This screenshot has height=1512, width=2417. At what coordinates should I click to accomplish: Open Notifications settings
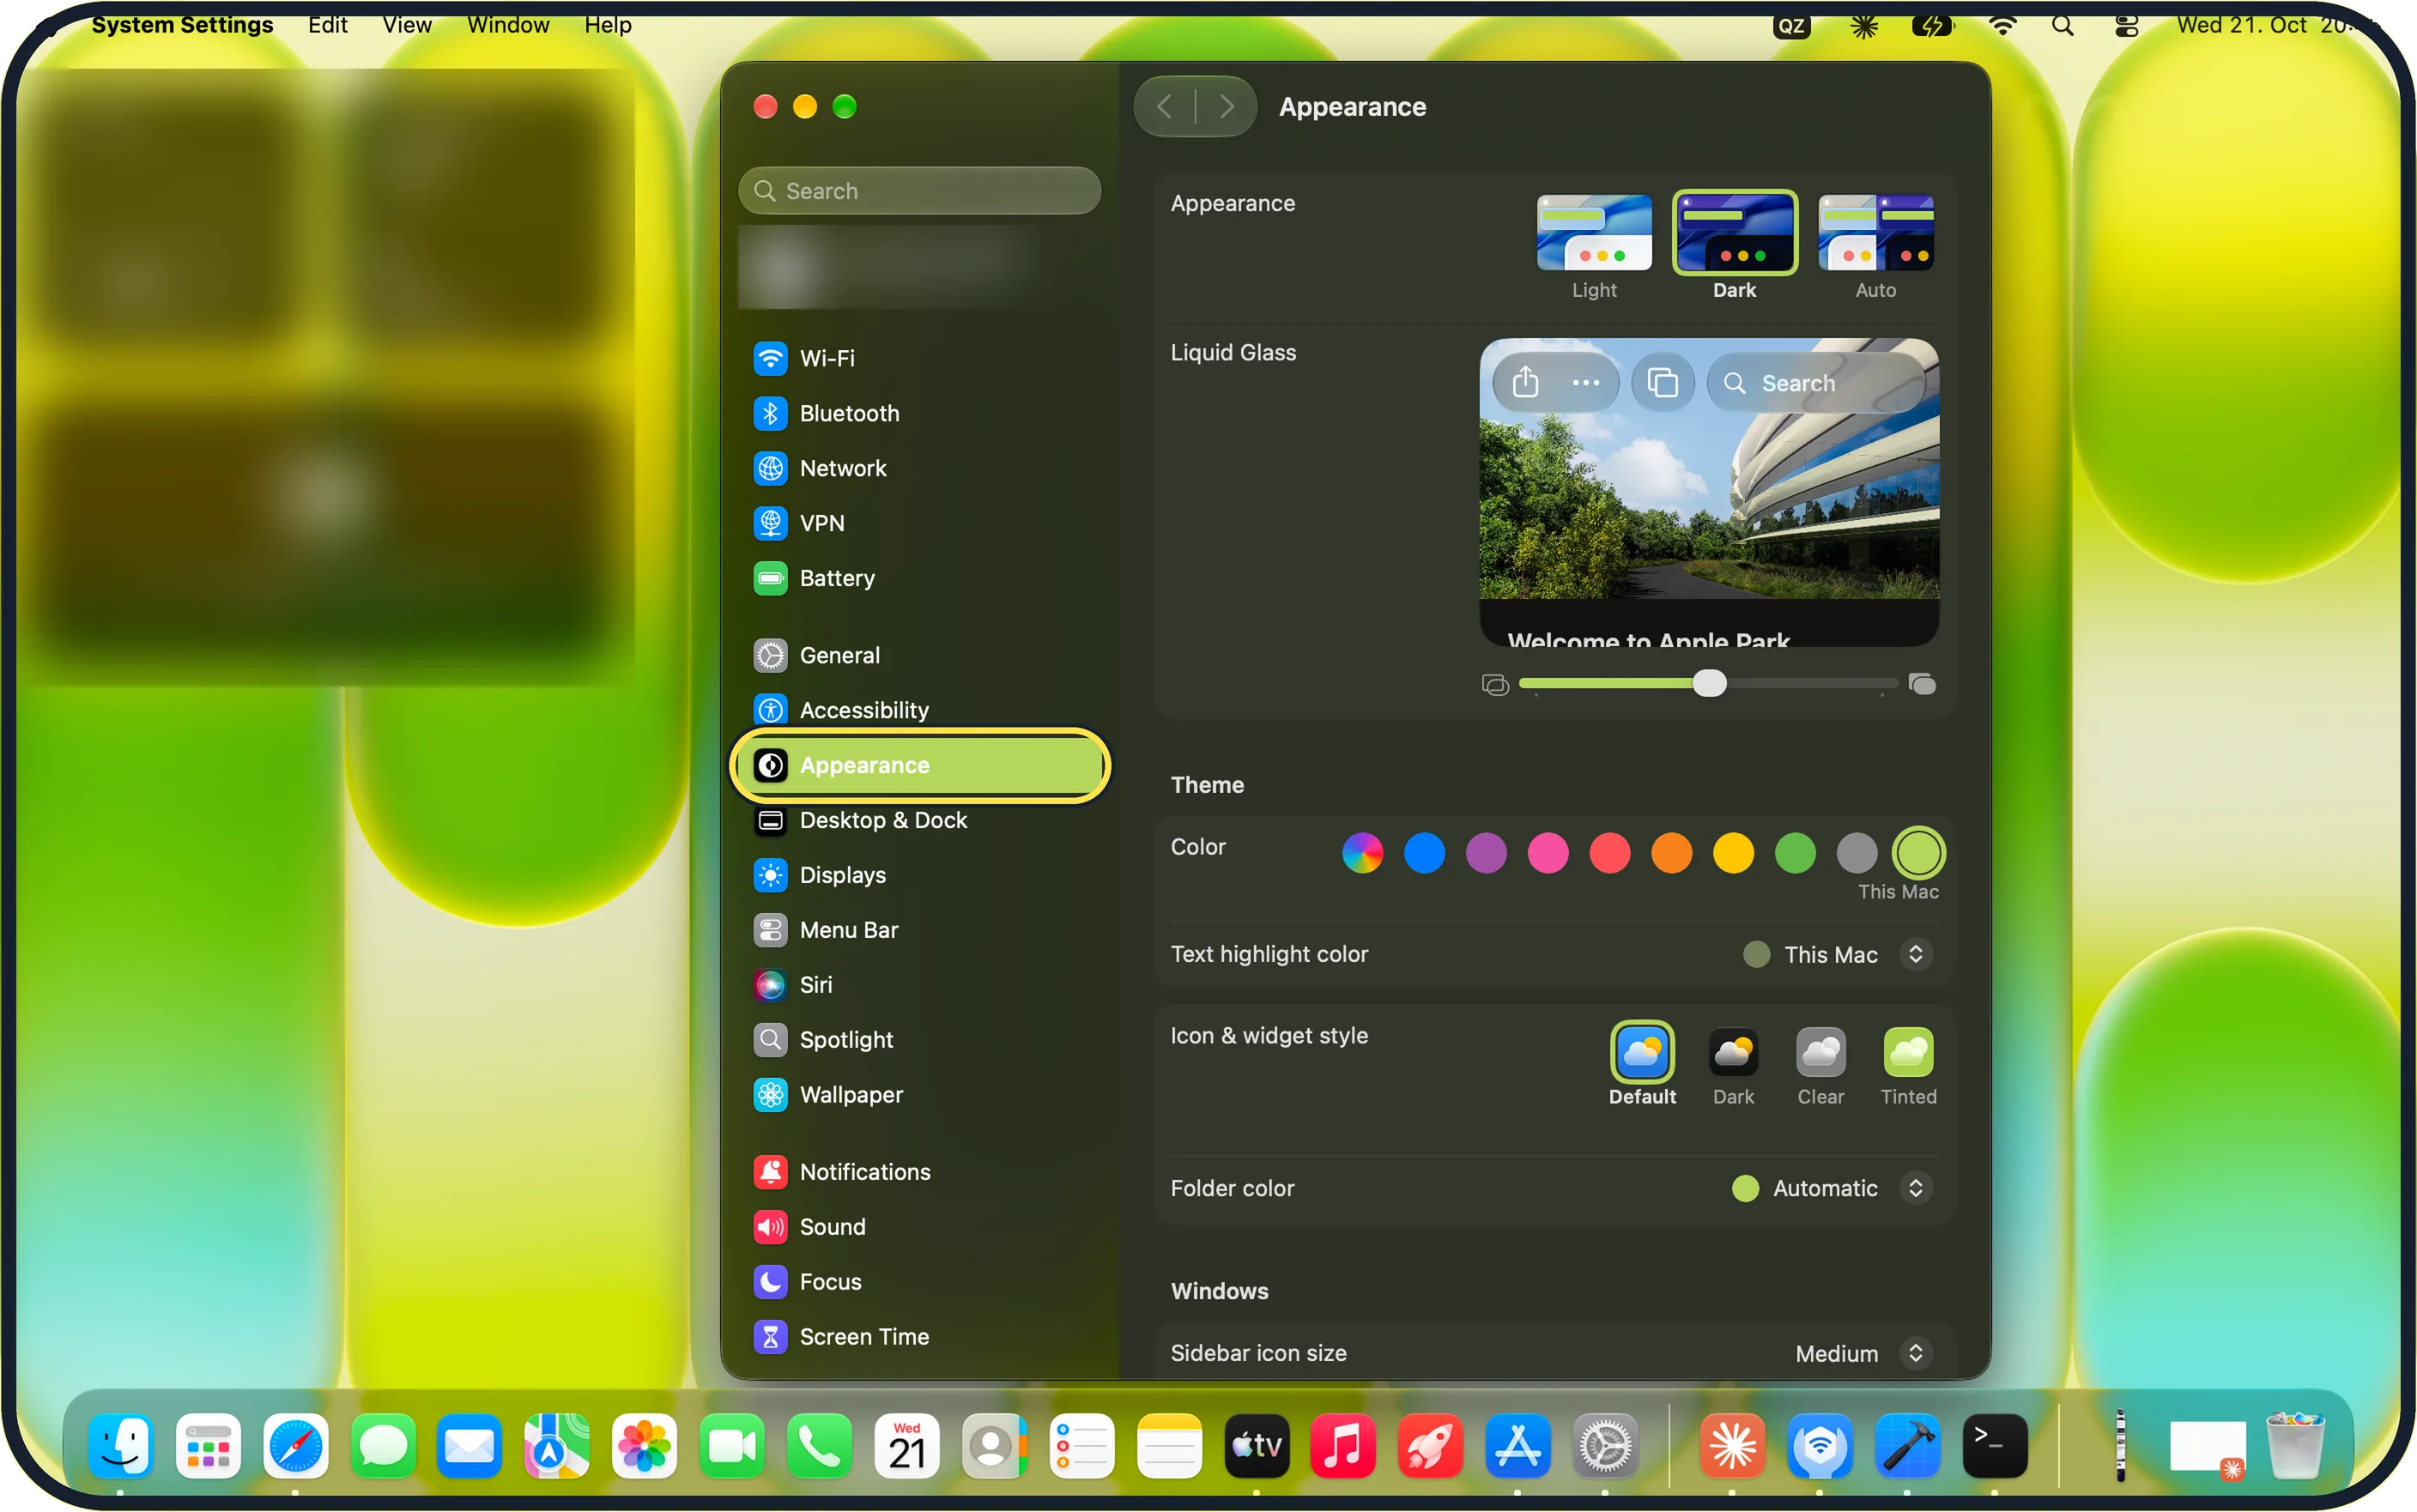(x=918, y=1172)
